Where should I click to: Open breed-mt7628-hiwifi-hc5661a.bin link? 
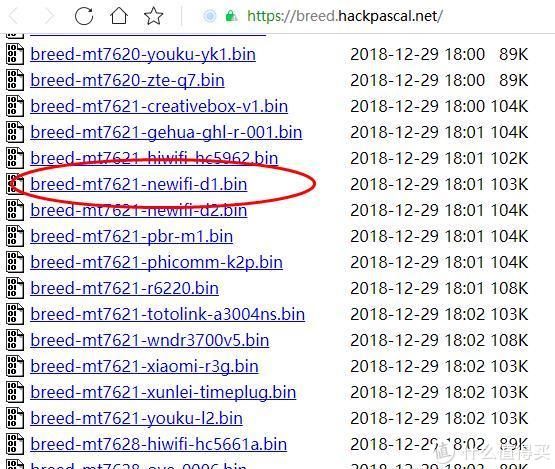coord(158,445)
